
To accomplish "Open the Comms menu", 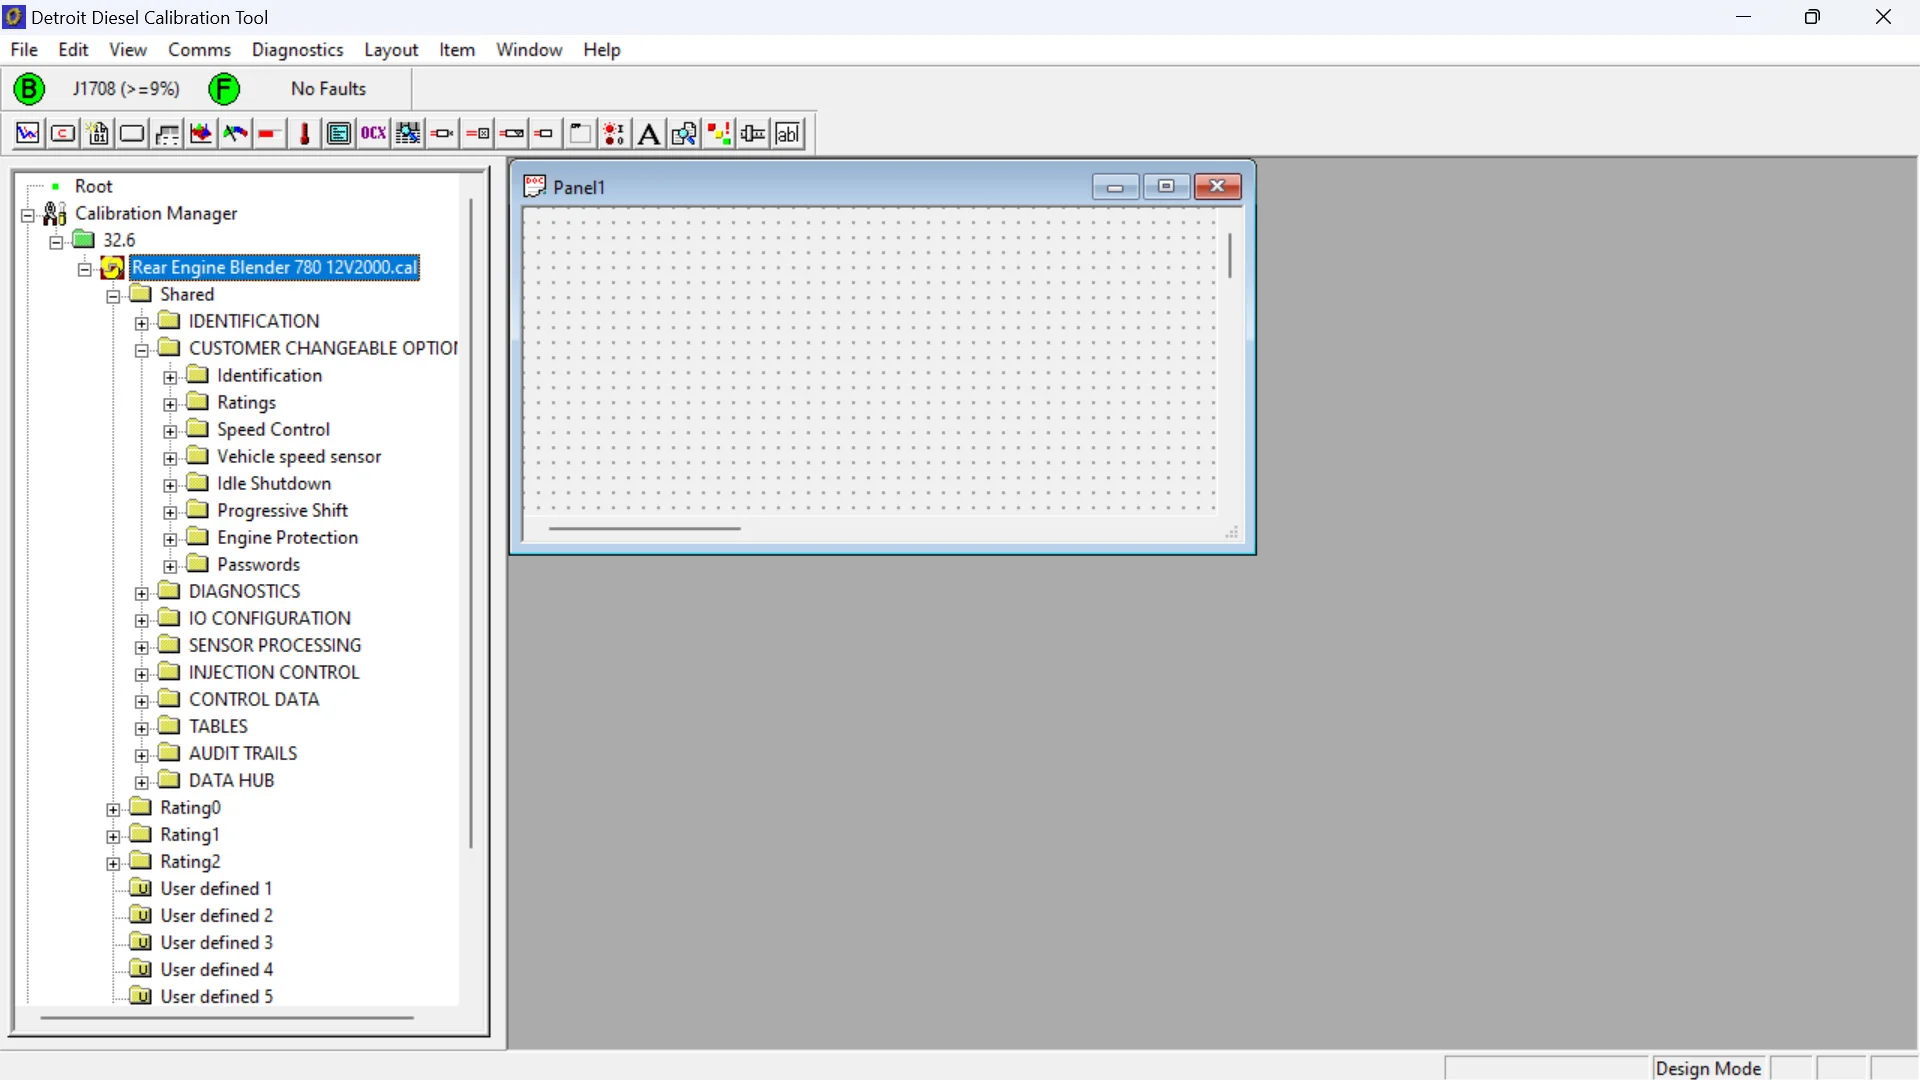I will click(199, 50).
